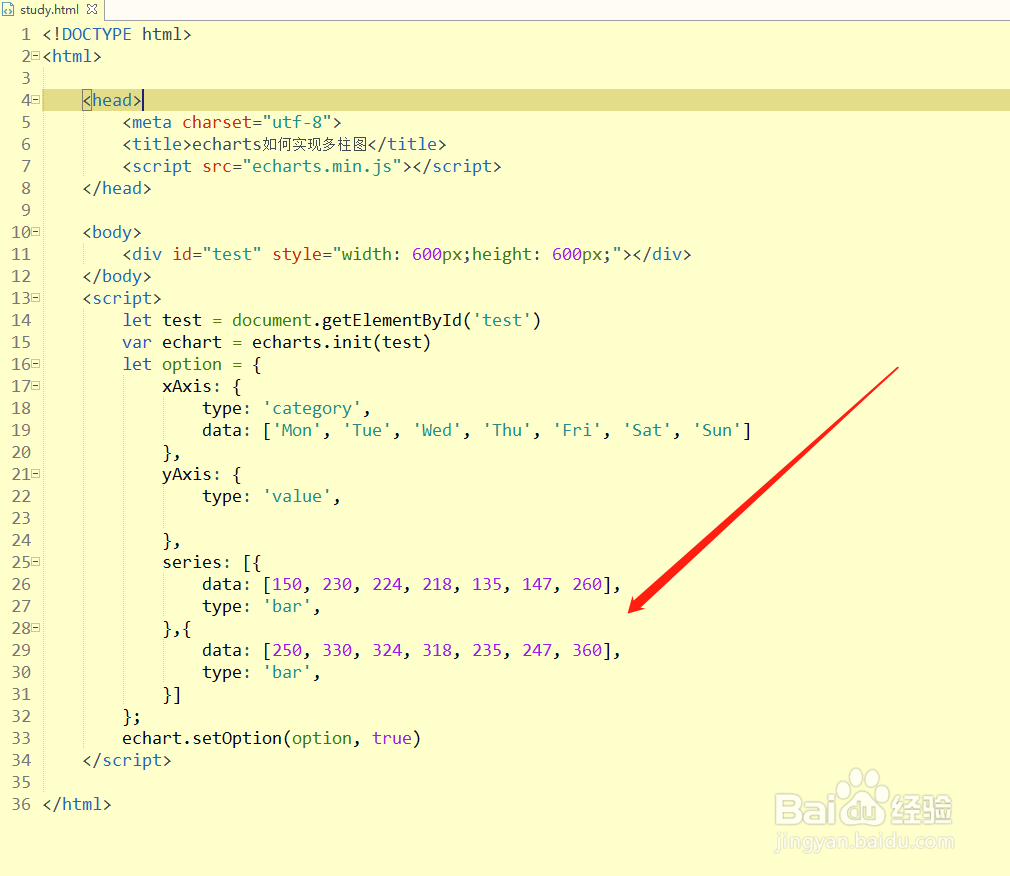1010x876 pixels.
Task: Click the closing </script> tag on line 34
Action: click(x=127, y=760)
